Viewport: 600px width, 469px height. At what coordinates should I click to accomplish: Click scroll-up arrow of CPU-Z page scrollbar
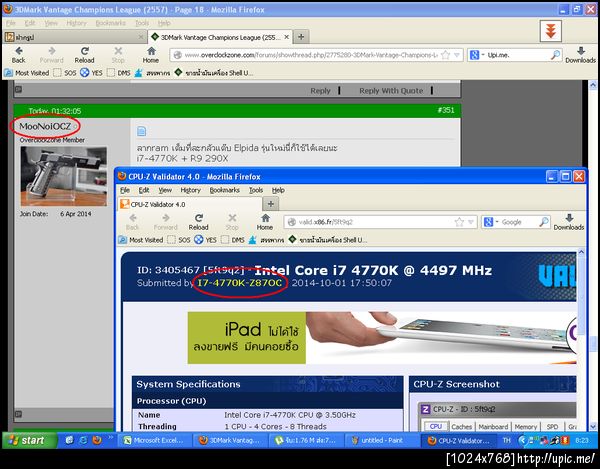pyautogui.click(x=581, y=252)
